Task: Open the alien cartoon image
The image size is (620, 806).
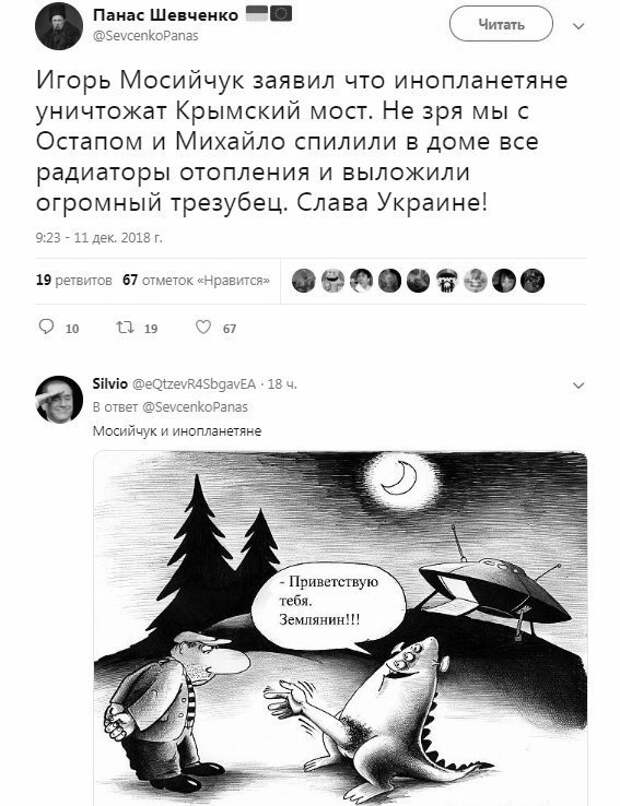Action: click(x=340, y=628)
